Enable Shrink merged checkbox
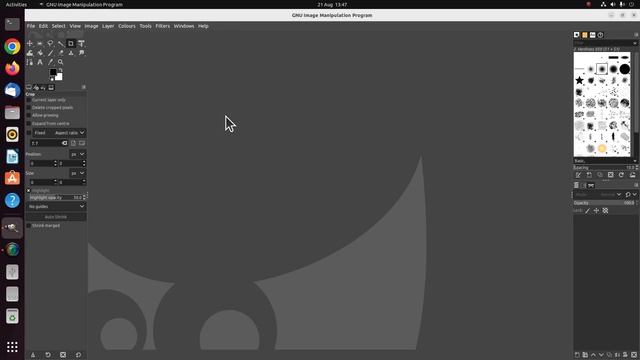Image resolution: width=640 pixels, height=360 pixels. tap(29, 226)
